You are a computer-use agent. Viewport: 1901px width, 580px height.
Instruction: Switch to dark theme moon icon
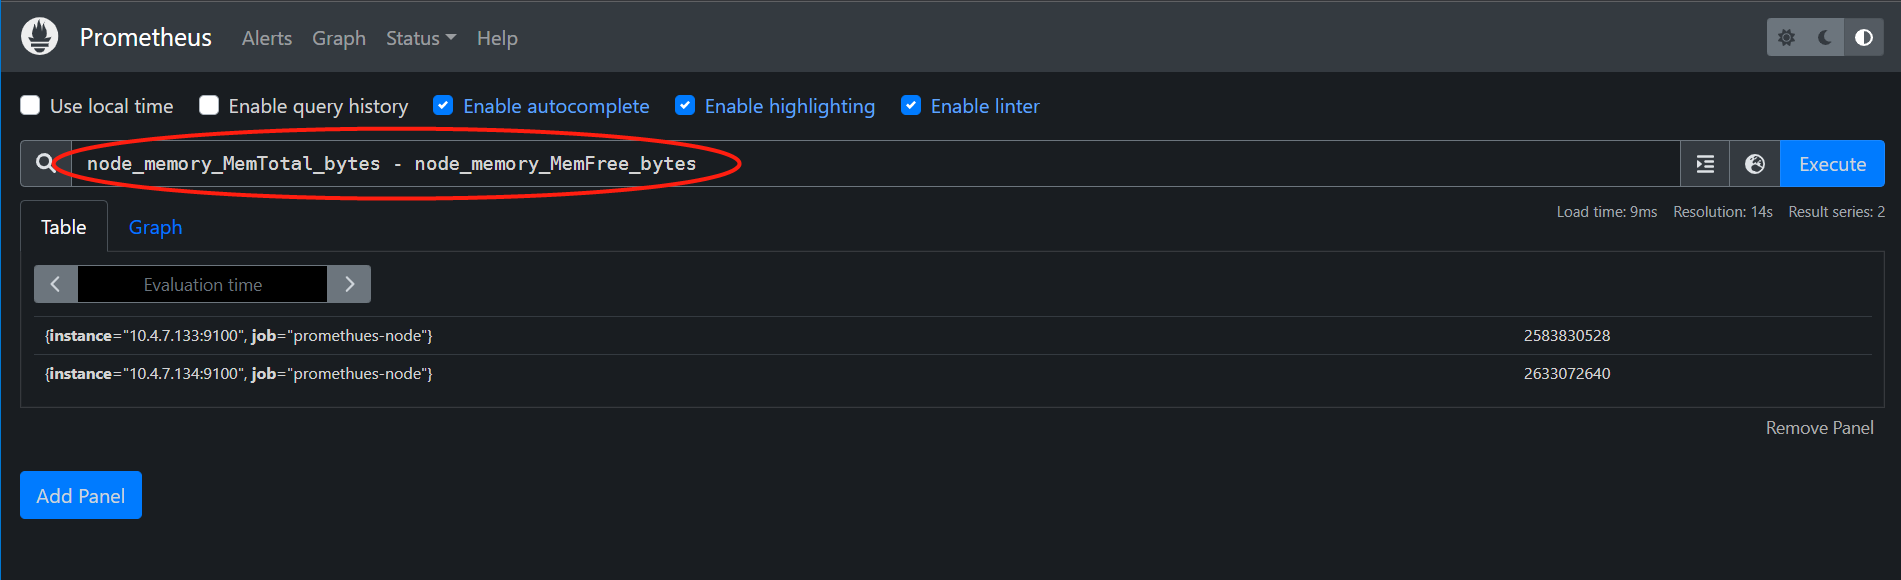point(1825,38)
